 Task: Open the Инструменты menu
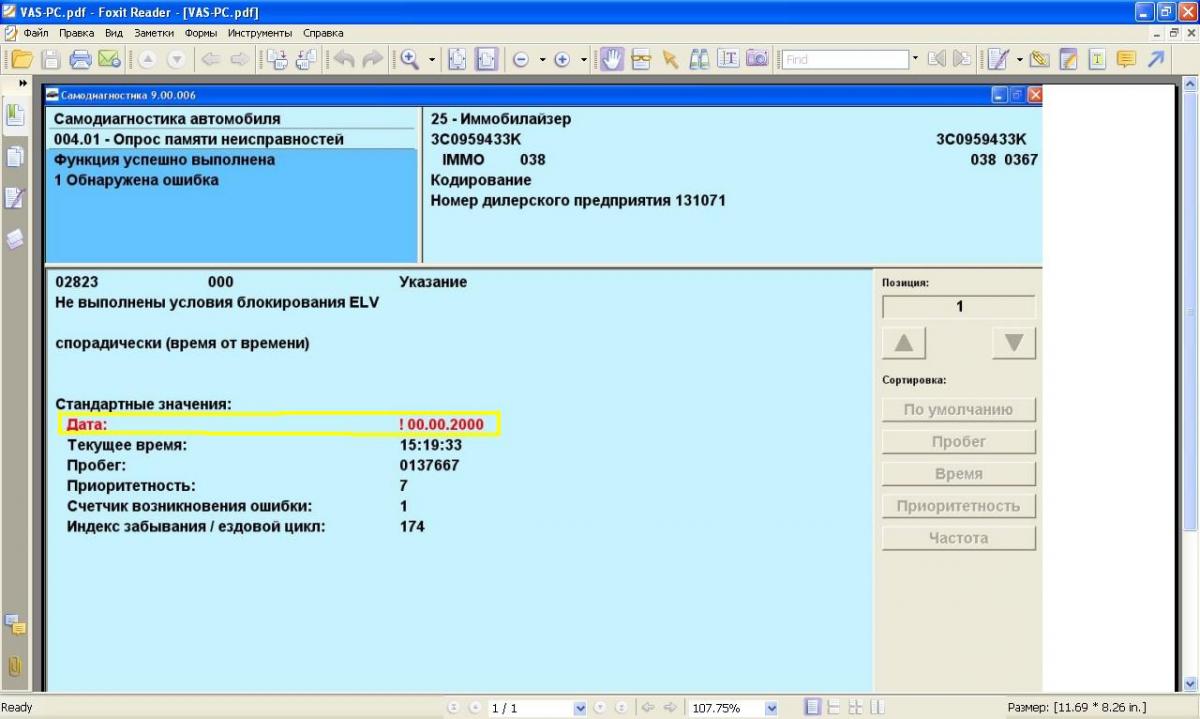pyautogui.click(x=260, y=33)
